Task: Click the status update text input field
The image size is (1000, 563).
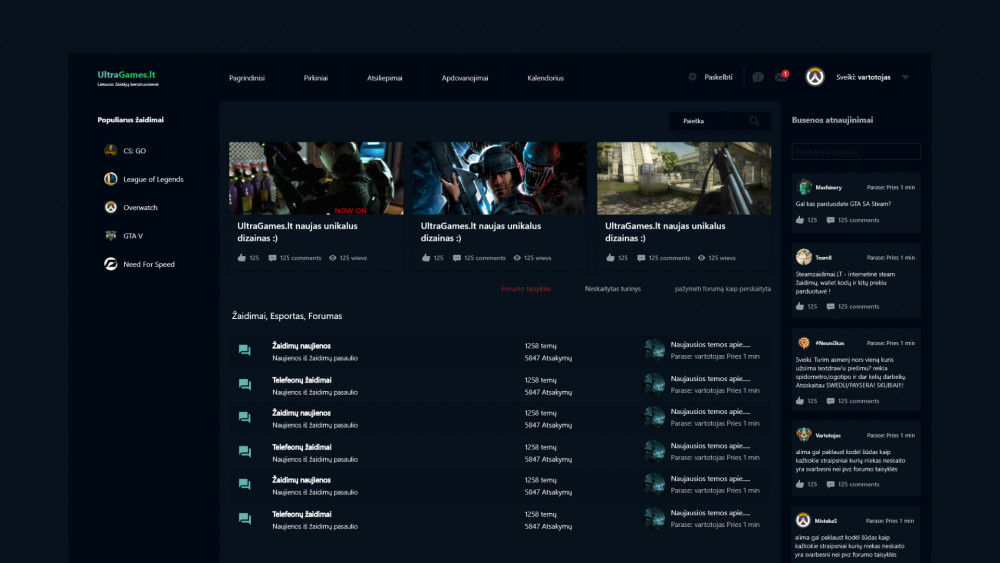Action: pyautogui.click(x=856, y=152)
